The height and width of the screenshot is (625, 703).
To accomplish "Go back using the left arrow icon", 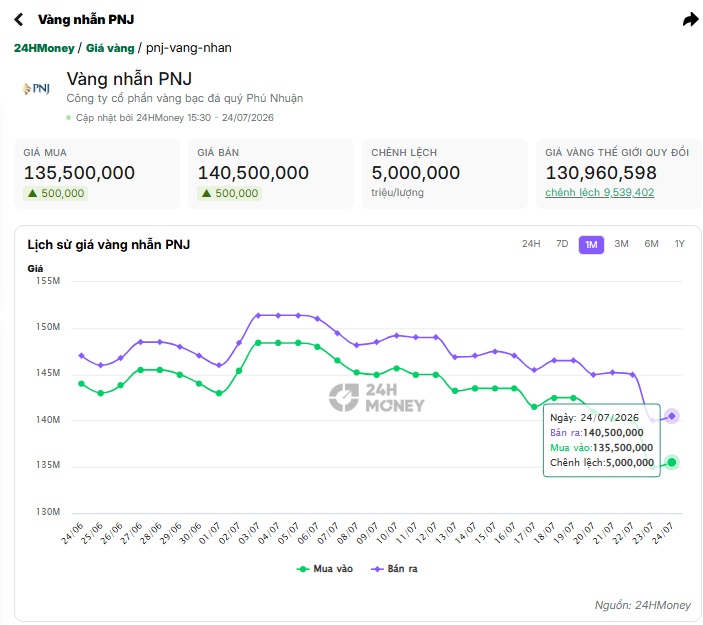I will point(19,19).
